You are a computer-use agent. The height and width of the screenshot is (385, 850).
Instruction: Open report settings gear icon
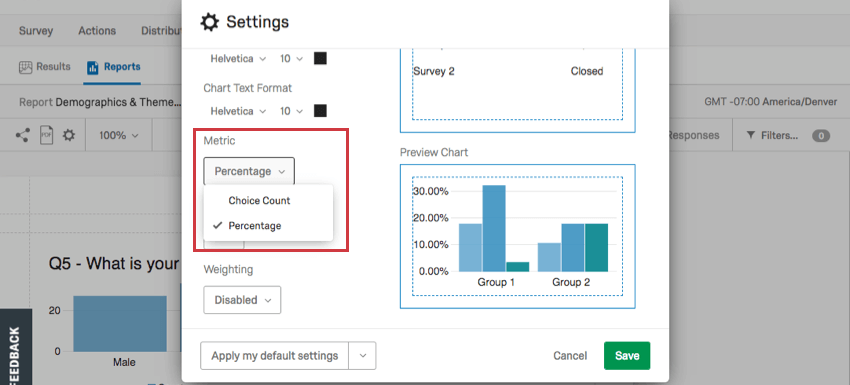click(x=68, y=135)
